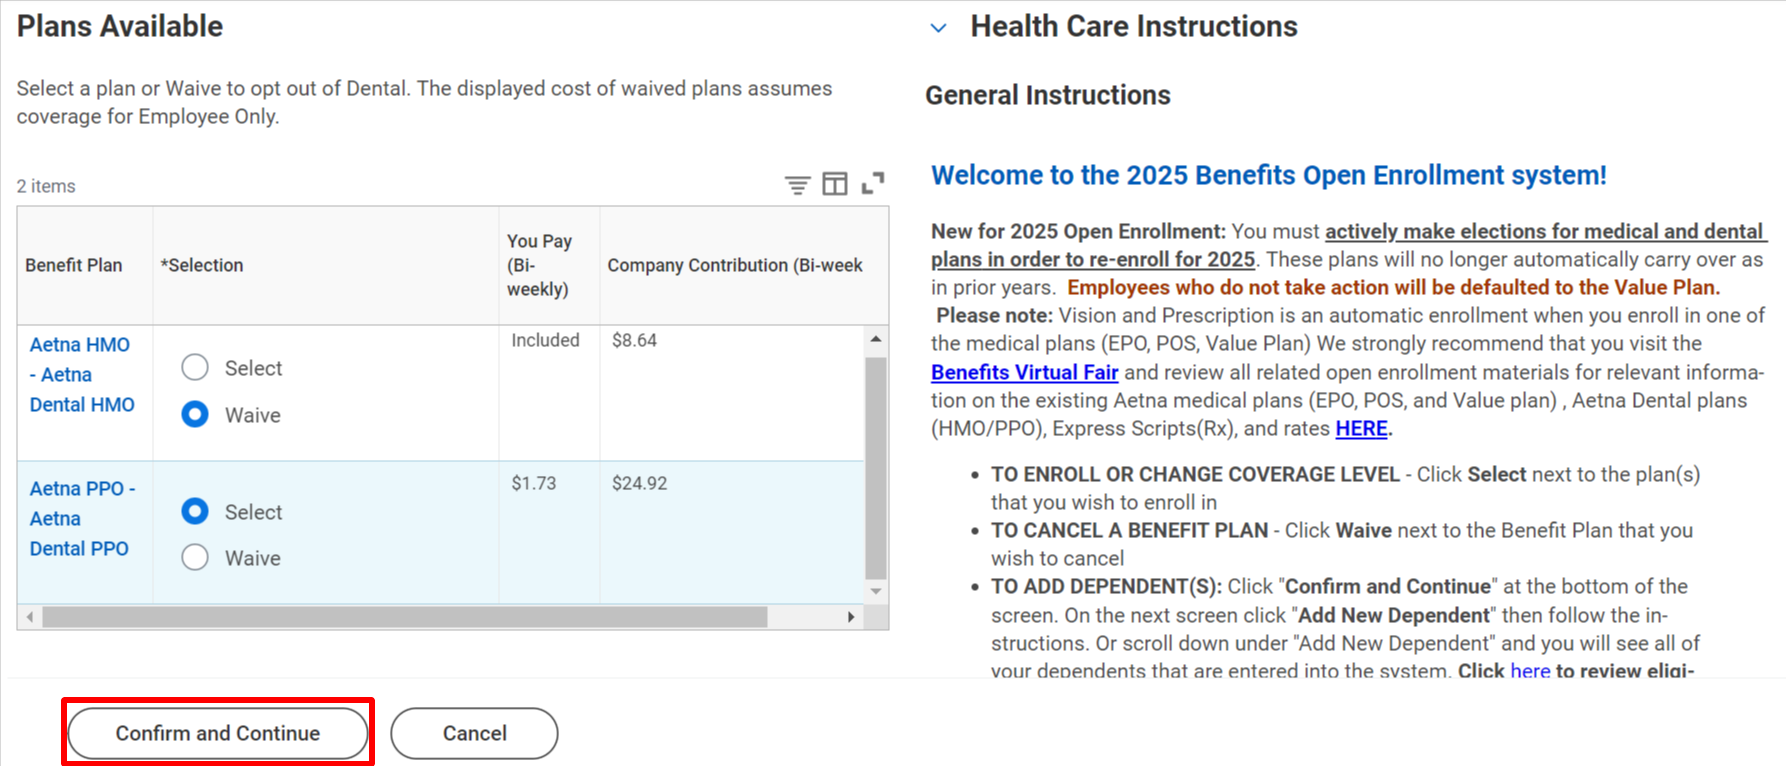
Task: Open the HERE rates link
Action: click(x=1361, y=428)
